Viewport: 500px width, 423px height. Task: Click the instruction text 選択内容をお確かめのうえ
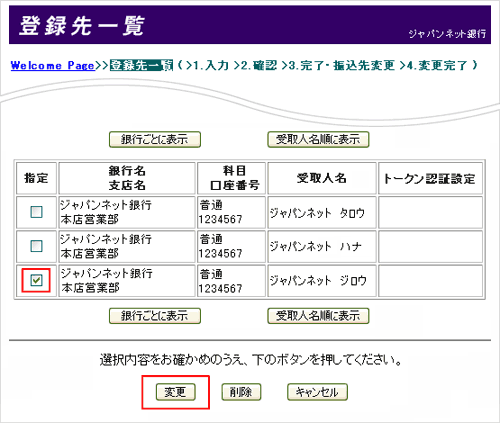click(x=251, y=360)
